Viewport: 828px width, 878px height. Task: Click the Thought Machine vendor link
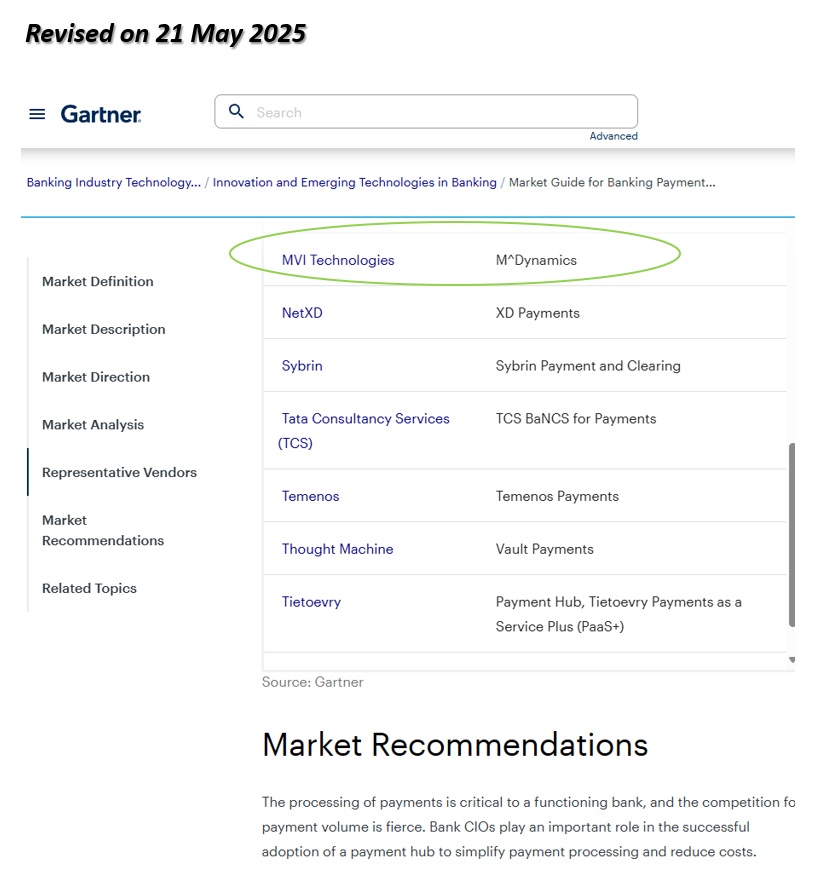[337, 549]
